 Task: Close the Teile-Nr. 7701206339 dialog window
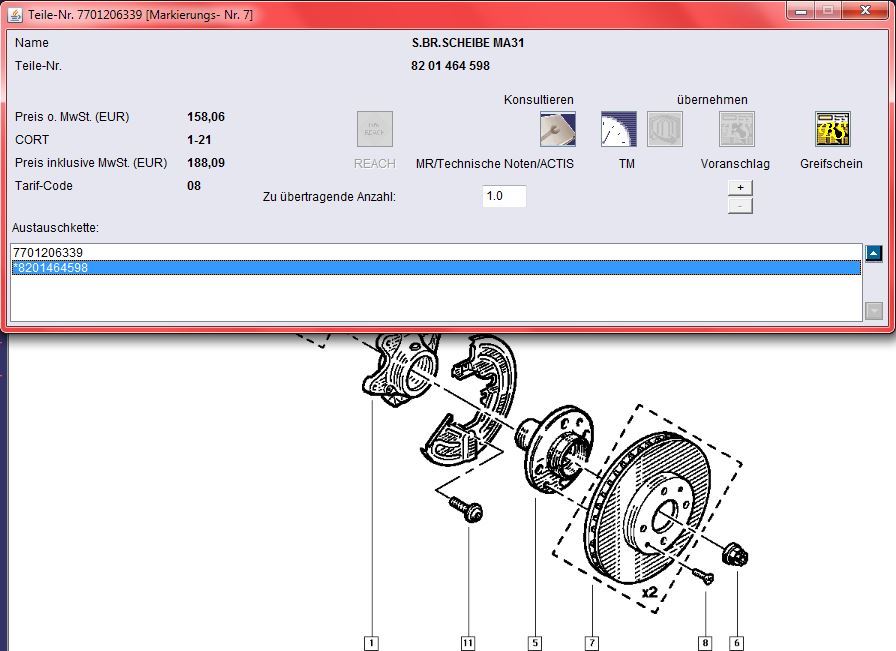point(864,10)
